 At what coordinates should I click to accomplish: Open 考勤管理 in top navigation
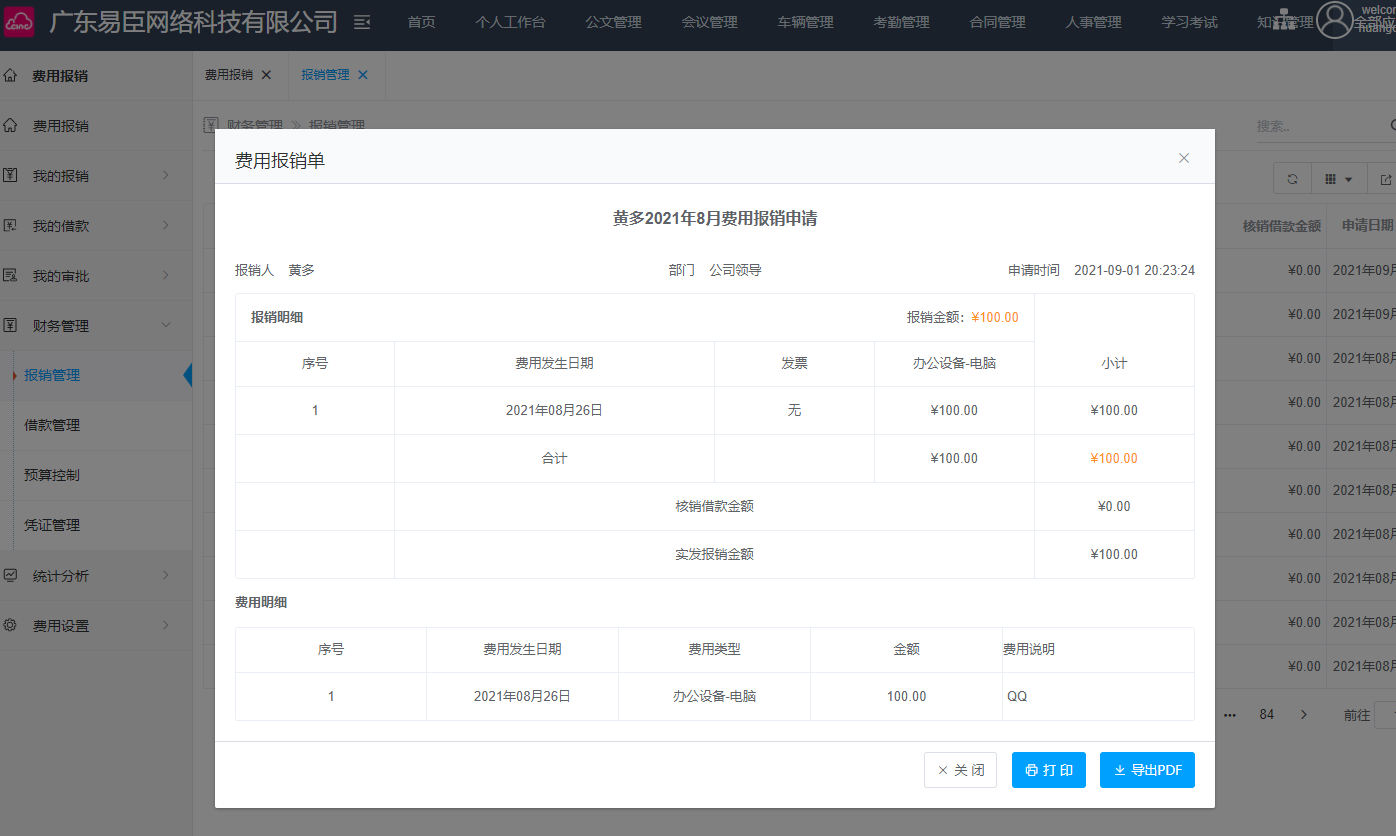[x=902, y=22]
